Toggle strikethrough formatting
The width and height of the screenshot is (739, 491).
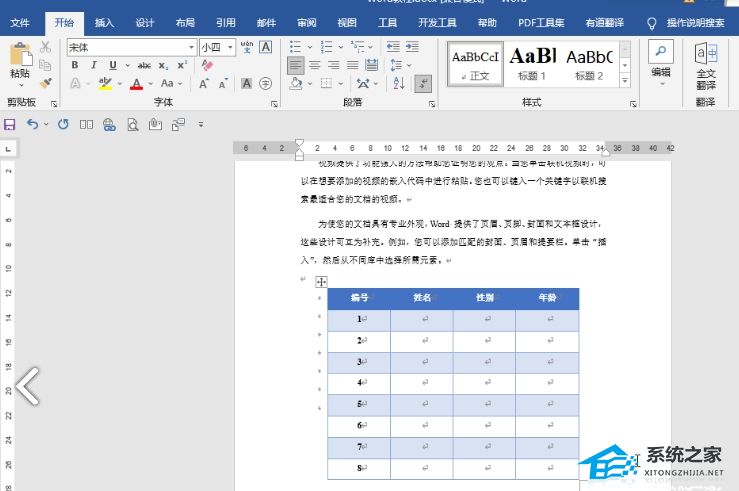(144, 65)
